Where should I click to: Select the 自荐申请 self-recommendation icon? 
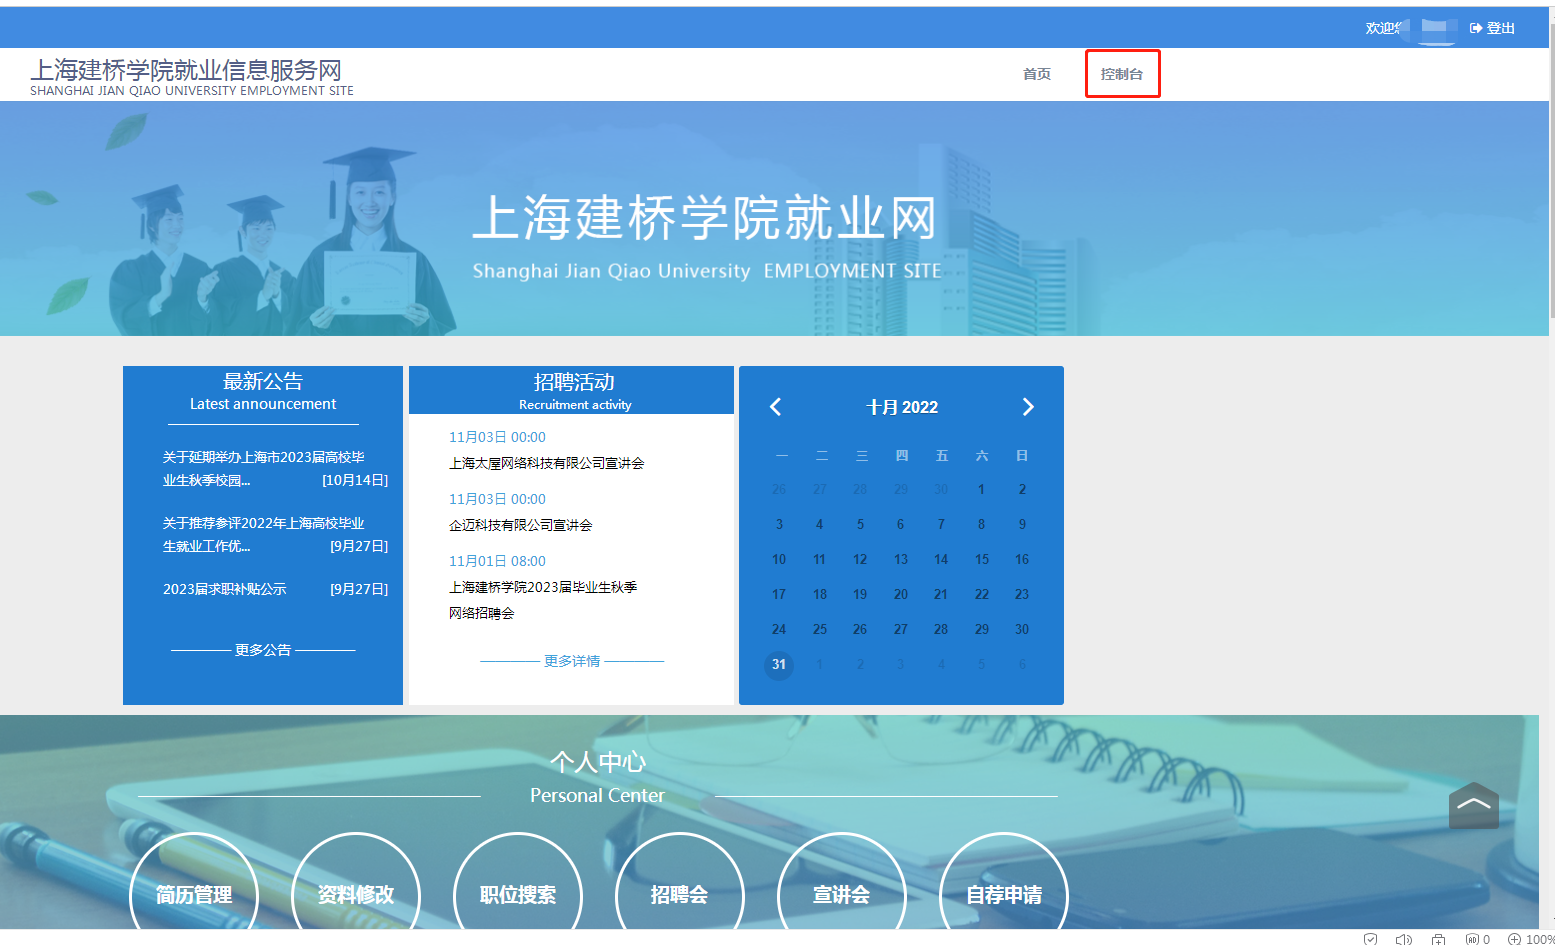click(1003, 895)
